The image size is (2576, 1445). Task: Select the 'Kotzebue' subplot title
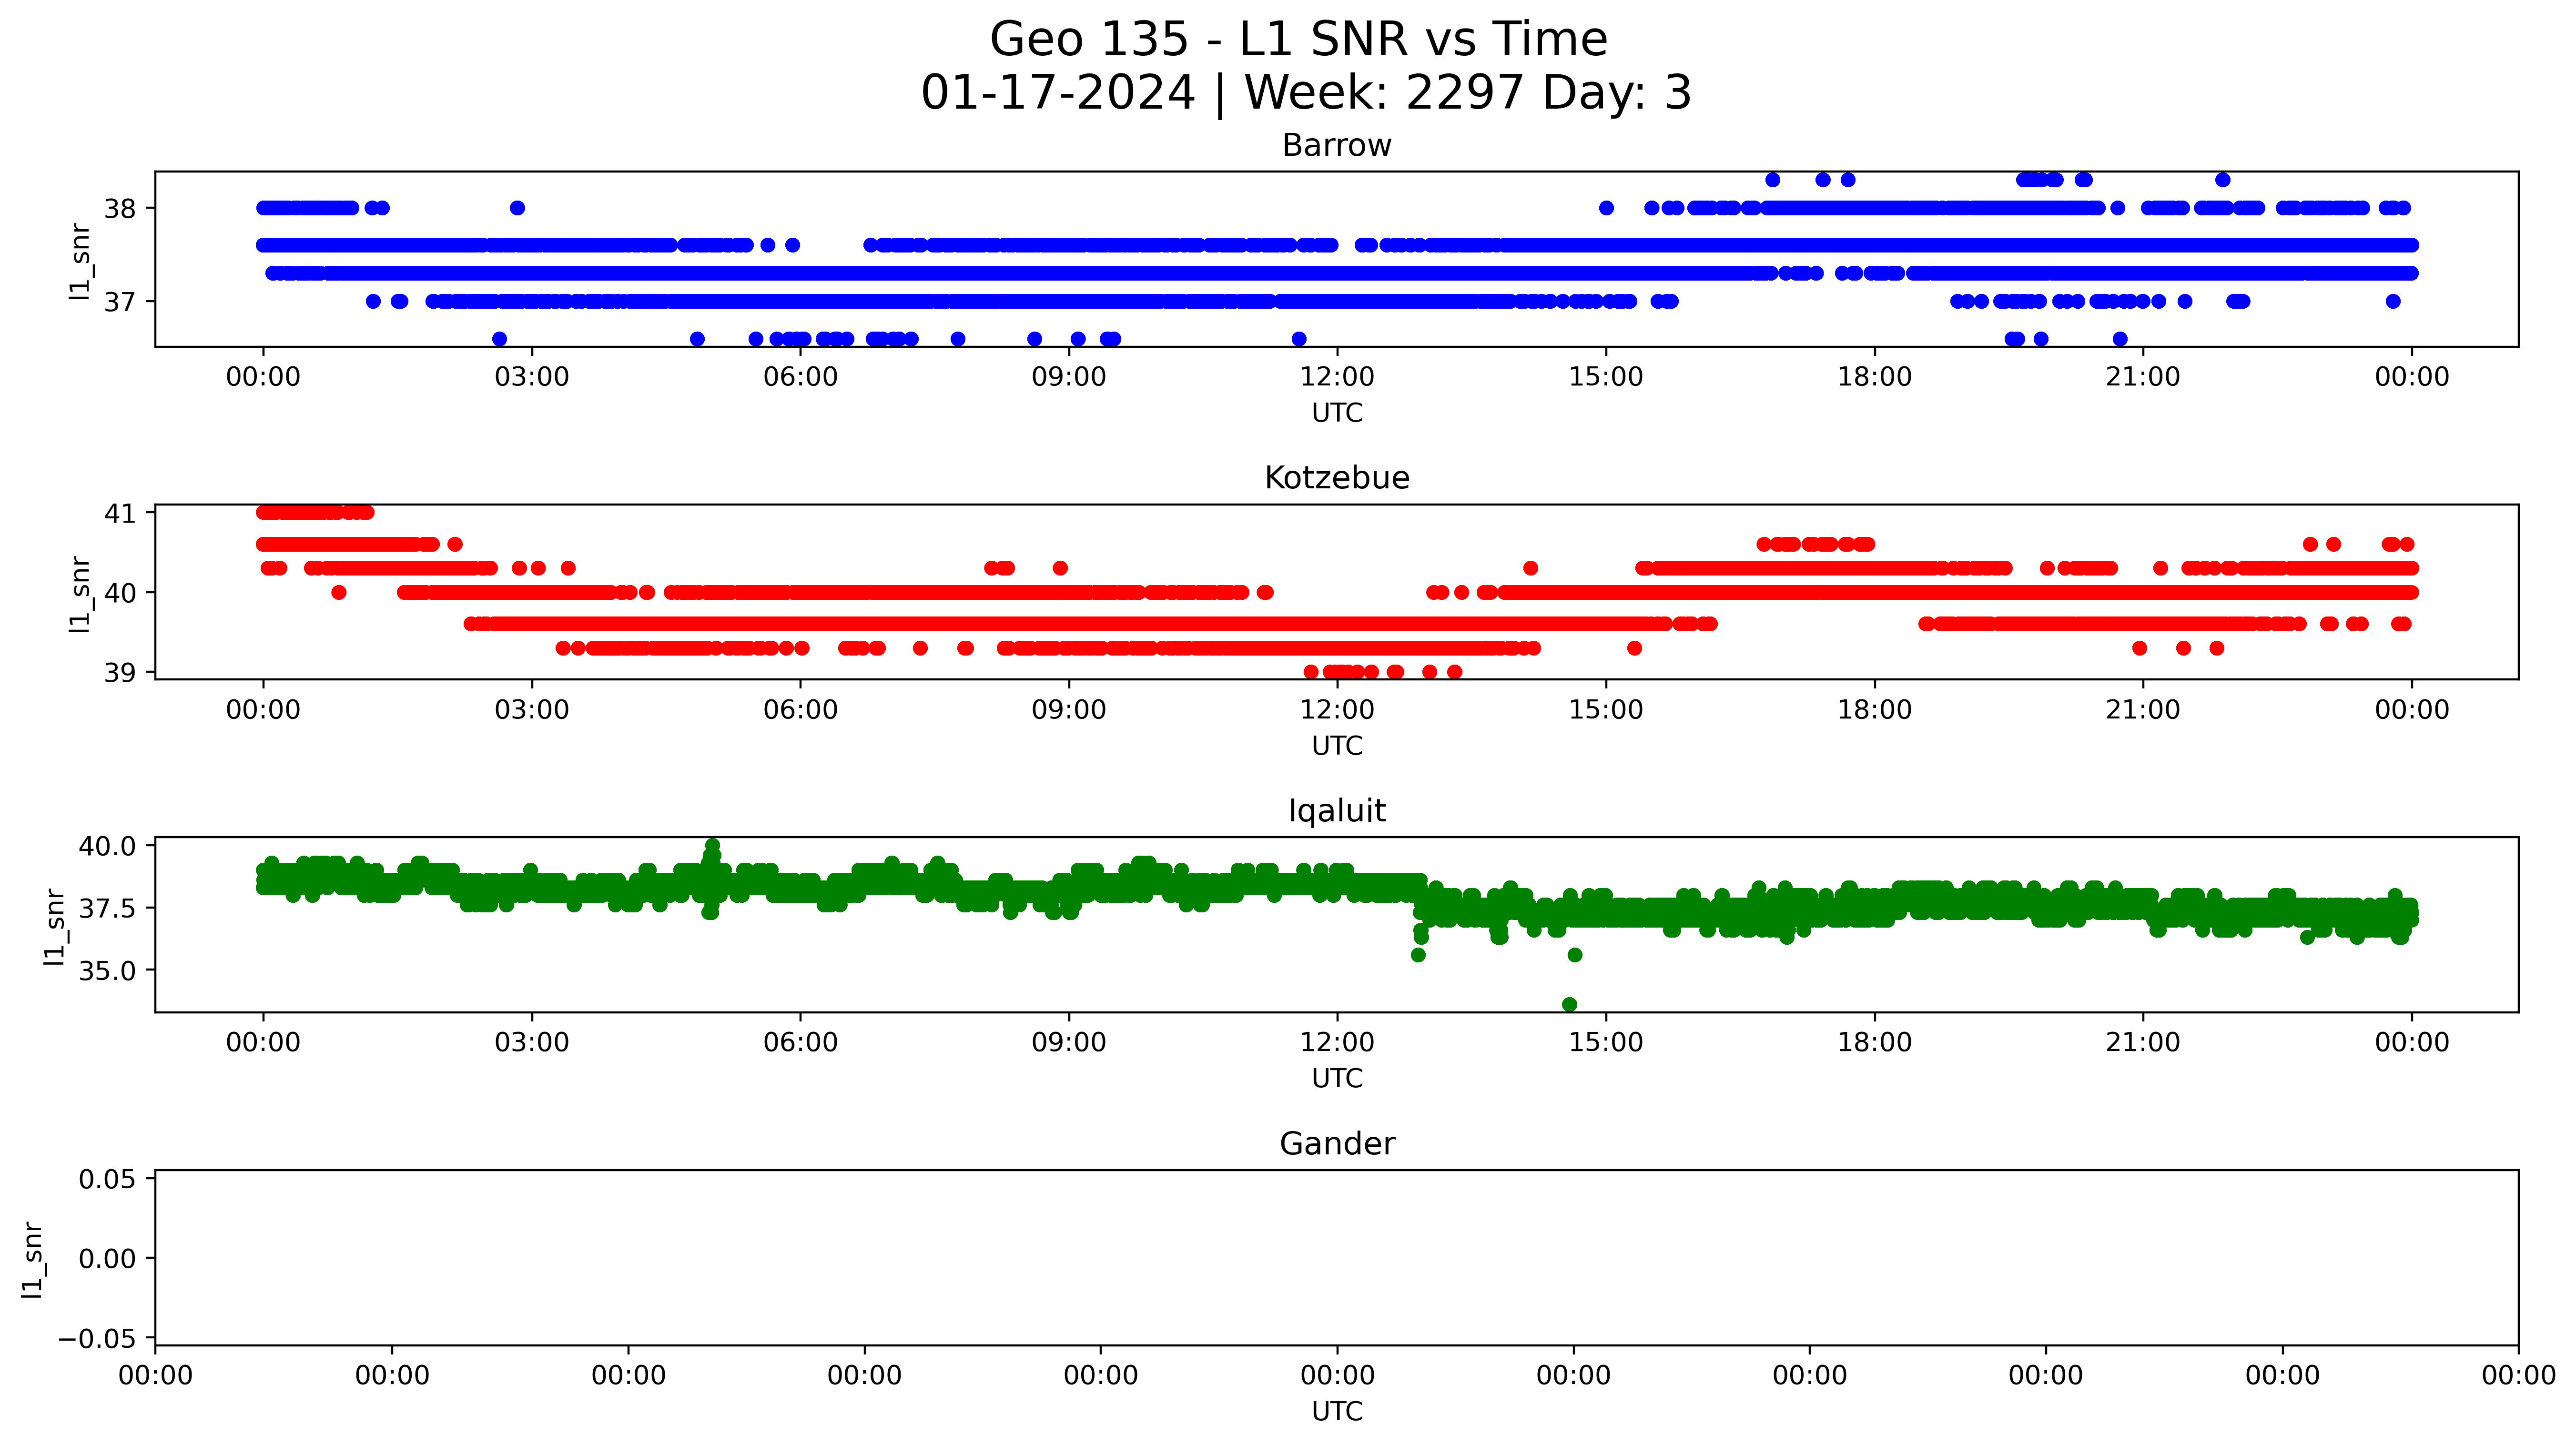1337,478
